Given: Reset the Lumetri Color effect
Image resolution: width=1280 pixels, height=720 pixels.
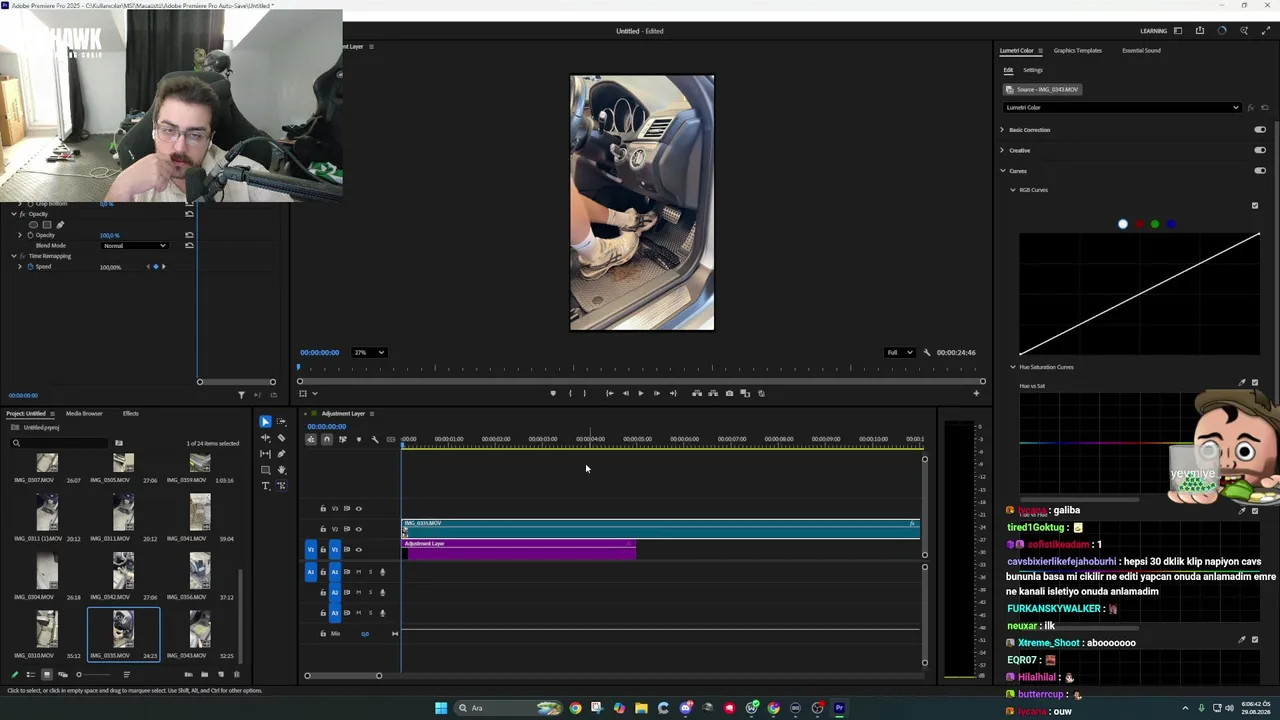Looking at the screenshot, I should pyautogui.click(x=1265, y=107).
